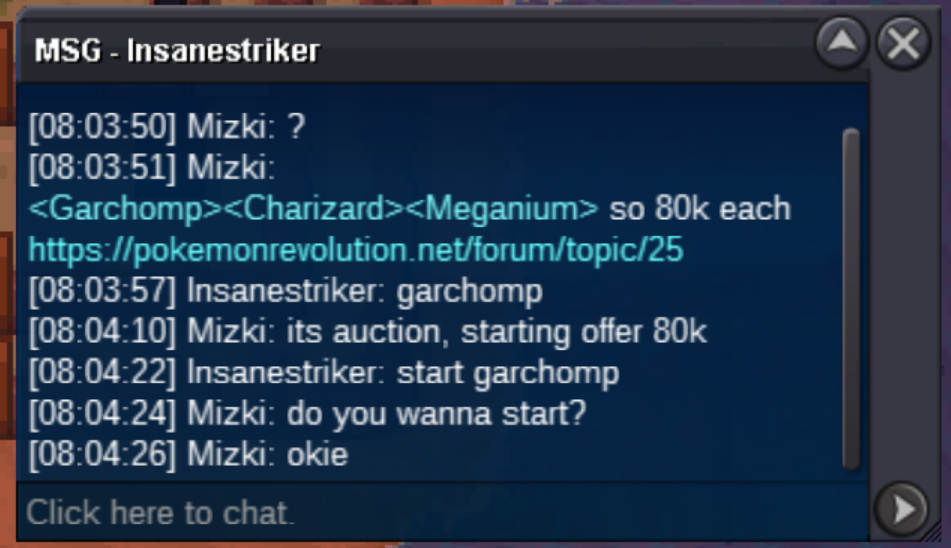Viewport: 951px width, 548px height.
Task: Click the 'do you wanna start?' message
Action: tap(307, 415)
